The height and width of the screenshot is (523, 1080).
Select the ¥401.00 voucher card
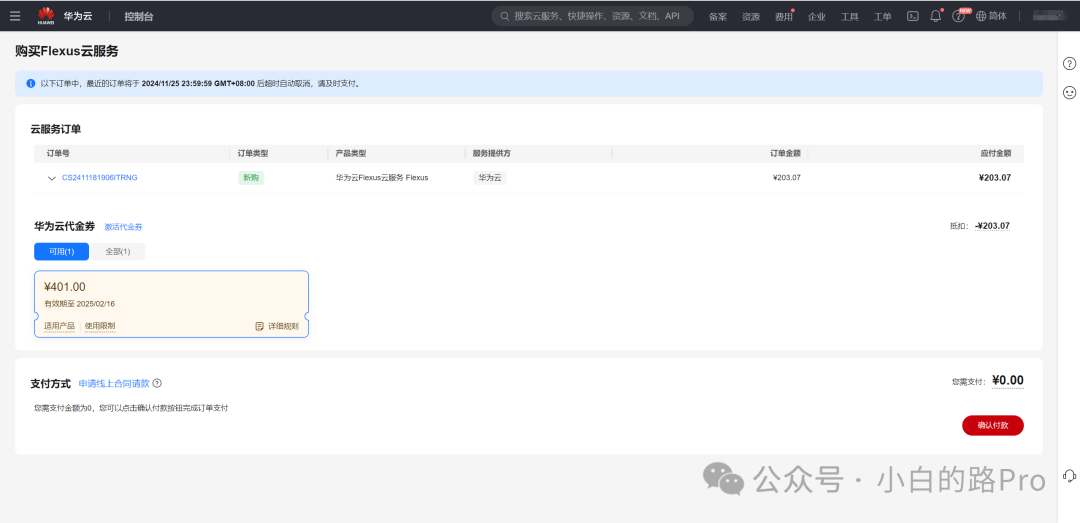pos(172,304)
